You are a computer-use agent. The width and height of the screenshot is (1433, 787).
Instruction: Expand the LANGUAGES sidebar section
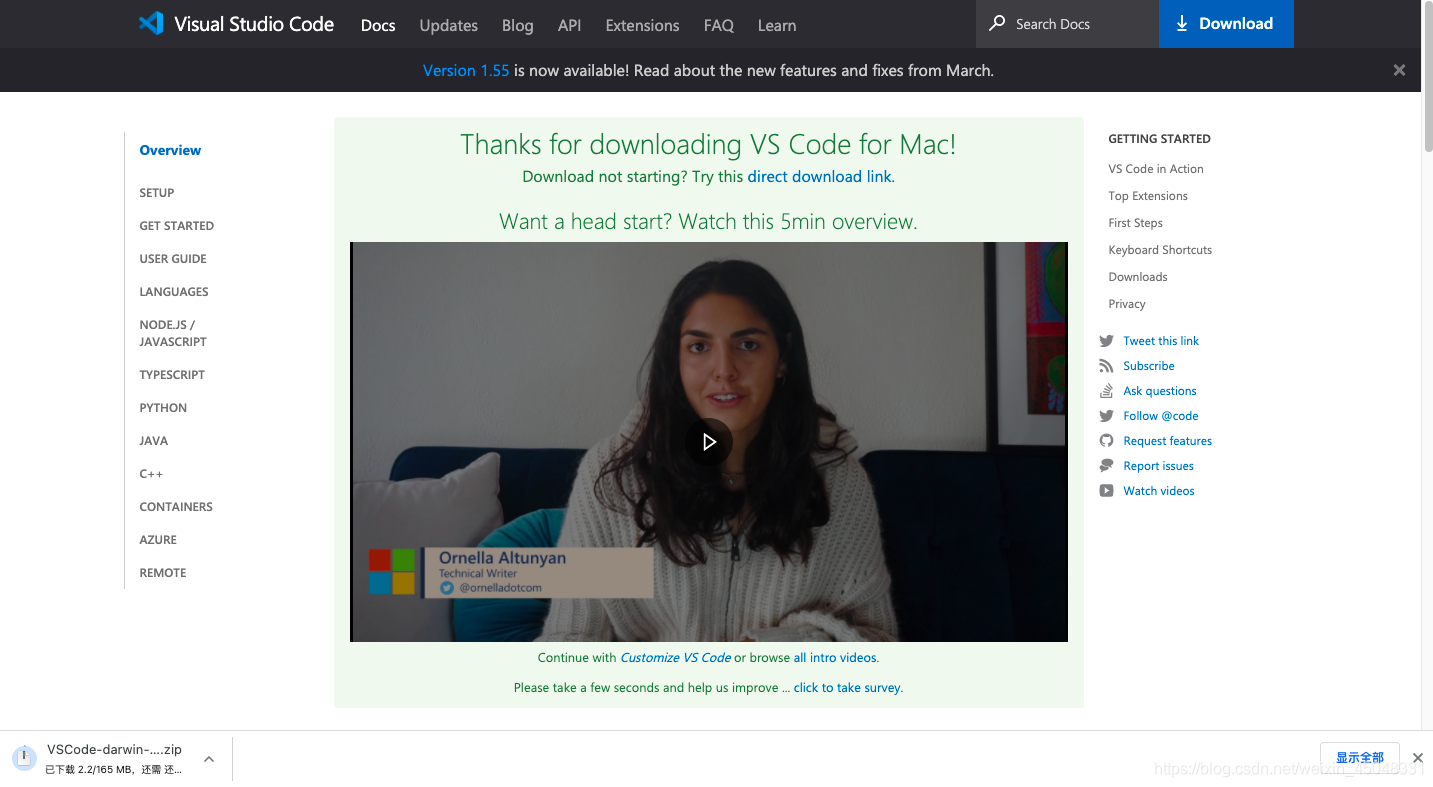tap(174, 291)
